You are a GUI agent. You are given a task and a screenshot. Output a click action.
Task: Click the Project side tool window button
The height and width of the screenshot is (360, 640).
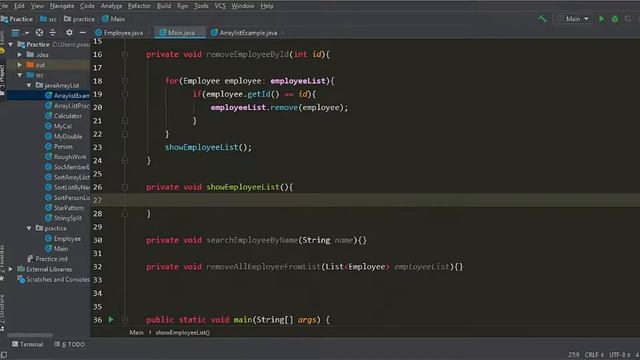pos(2,79)
